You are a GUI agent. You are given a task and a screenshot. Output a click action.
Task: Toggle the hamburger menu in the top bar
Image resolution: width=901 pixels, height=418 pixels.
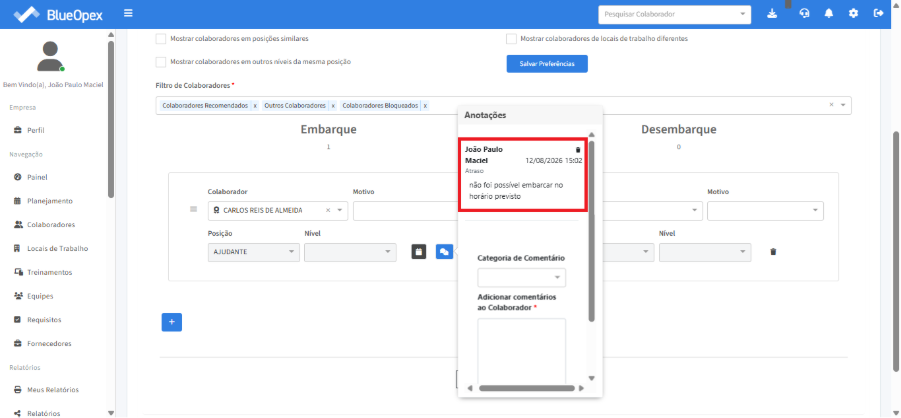(x=128, y=13)
